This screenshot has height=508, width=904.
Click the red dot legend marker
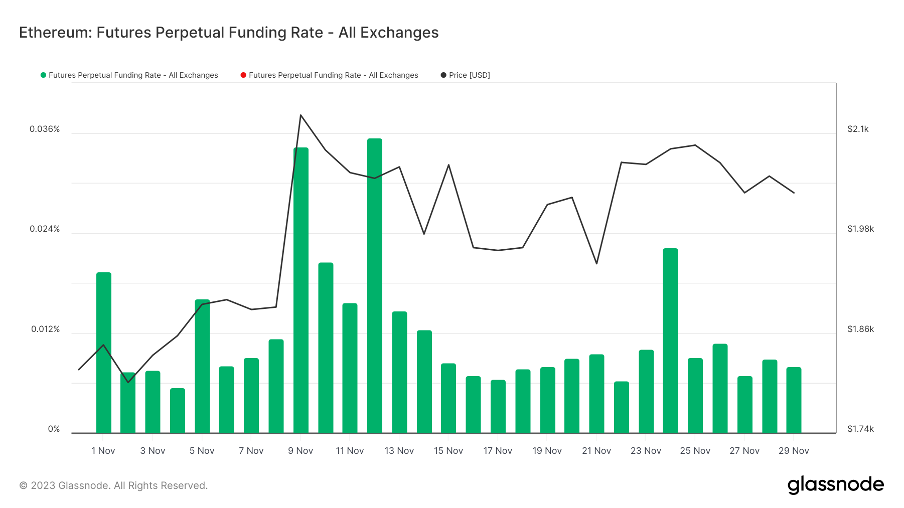[242, 75]
